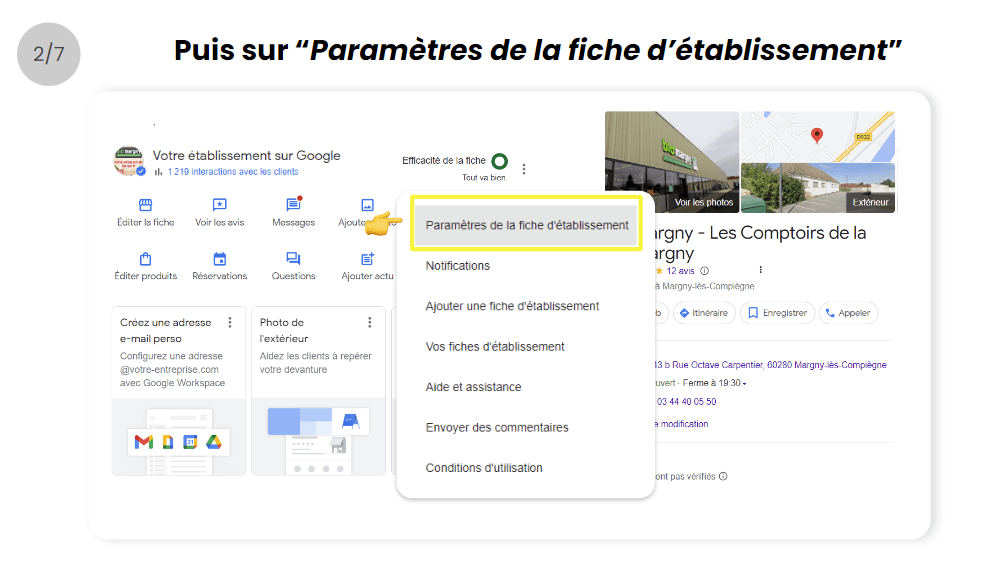Click the Enregistrer bookmark button
This screenshot has height=565, width=1007.
click(778, 313)
